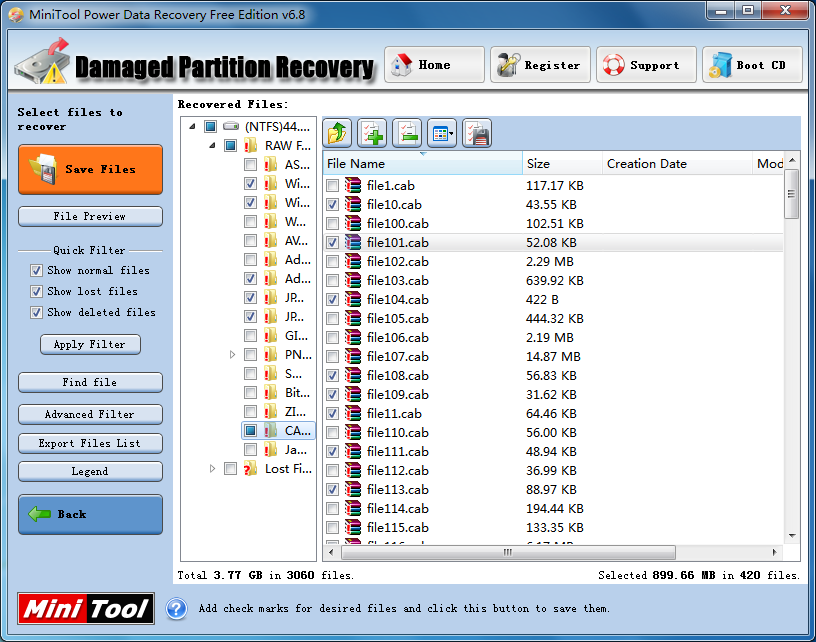The height and width of the screenshot is (642, 816).
Task: Click the RAW F... folder icon
Action: [250, 145]
